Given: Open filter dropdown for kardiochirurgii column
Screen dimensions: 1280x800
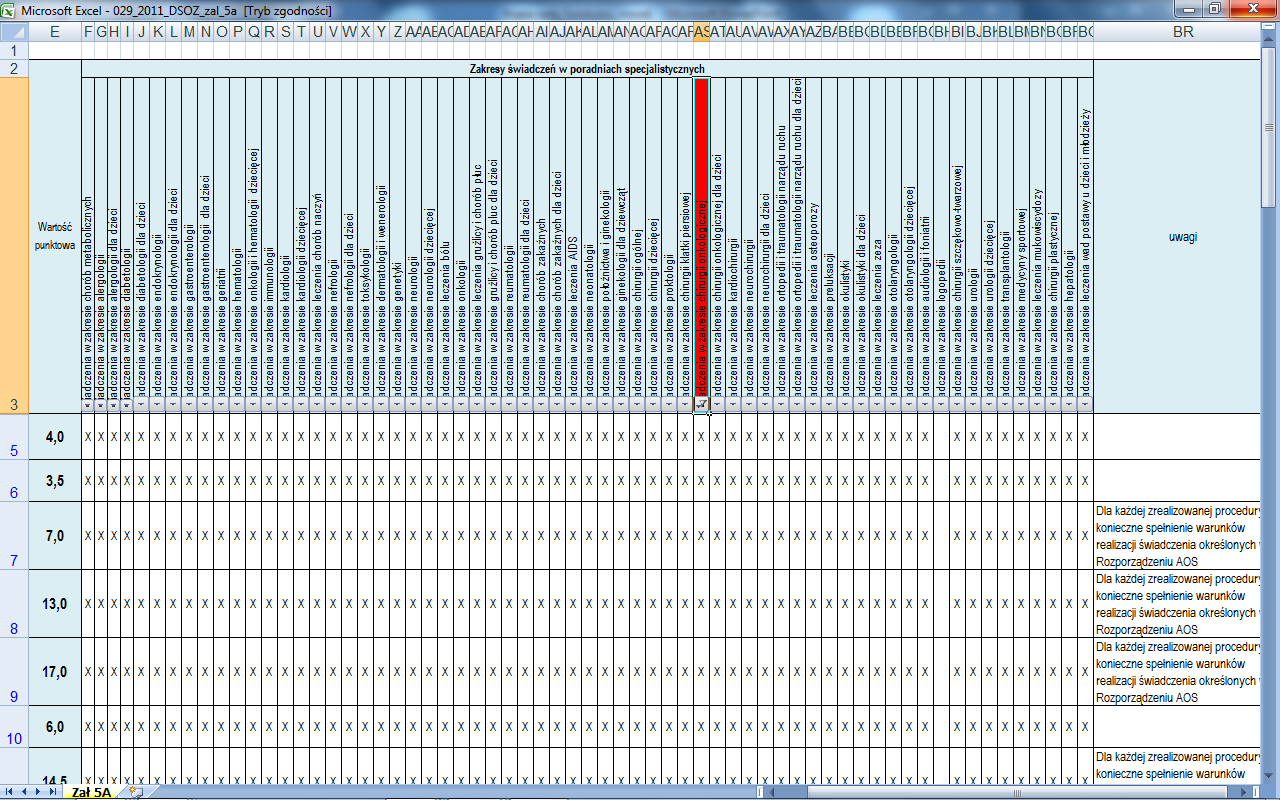Looking at the screenshot, I should [734, 404].
